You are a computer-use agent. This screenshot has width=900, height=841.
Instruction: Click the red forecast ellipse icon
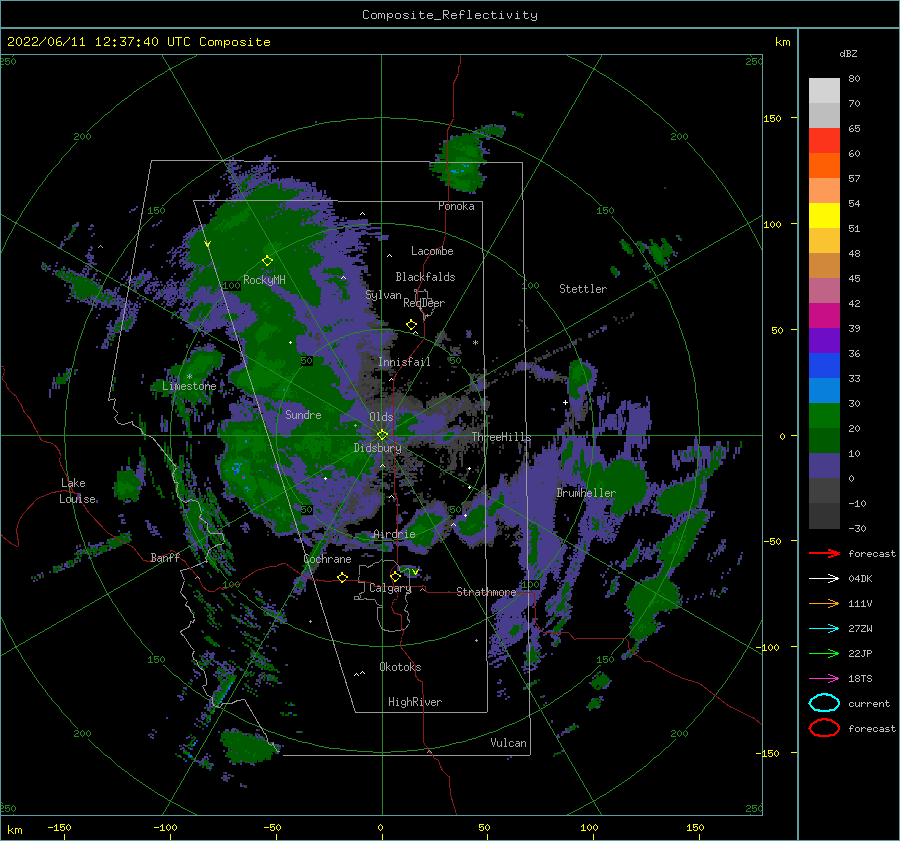tap(824, 728)
